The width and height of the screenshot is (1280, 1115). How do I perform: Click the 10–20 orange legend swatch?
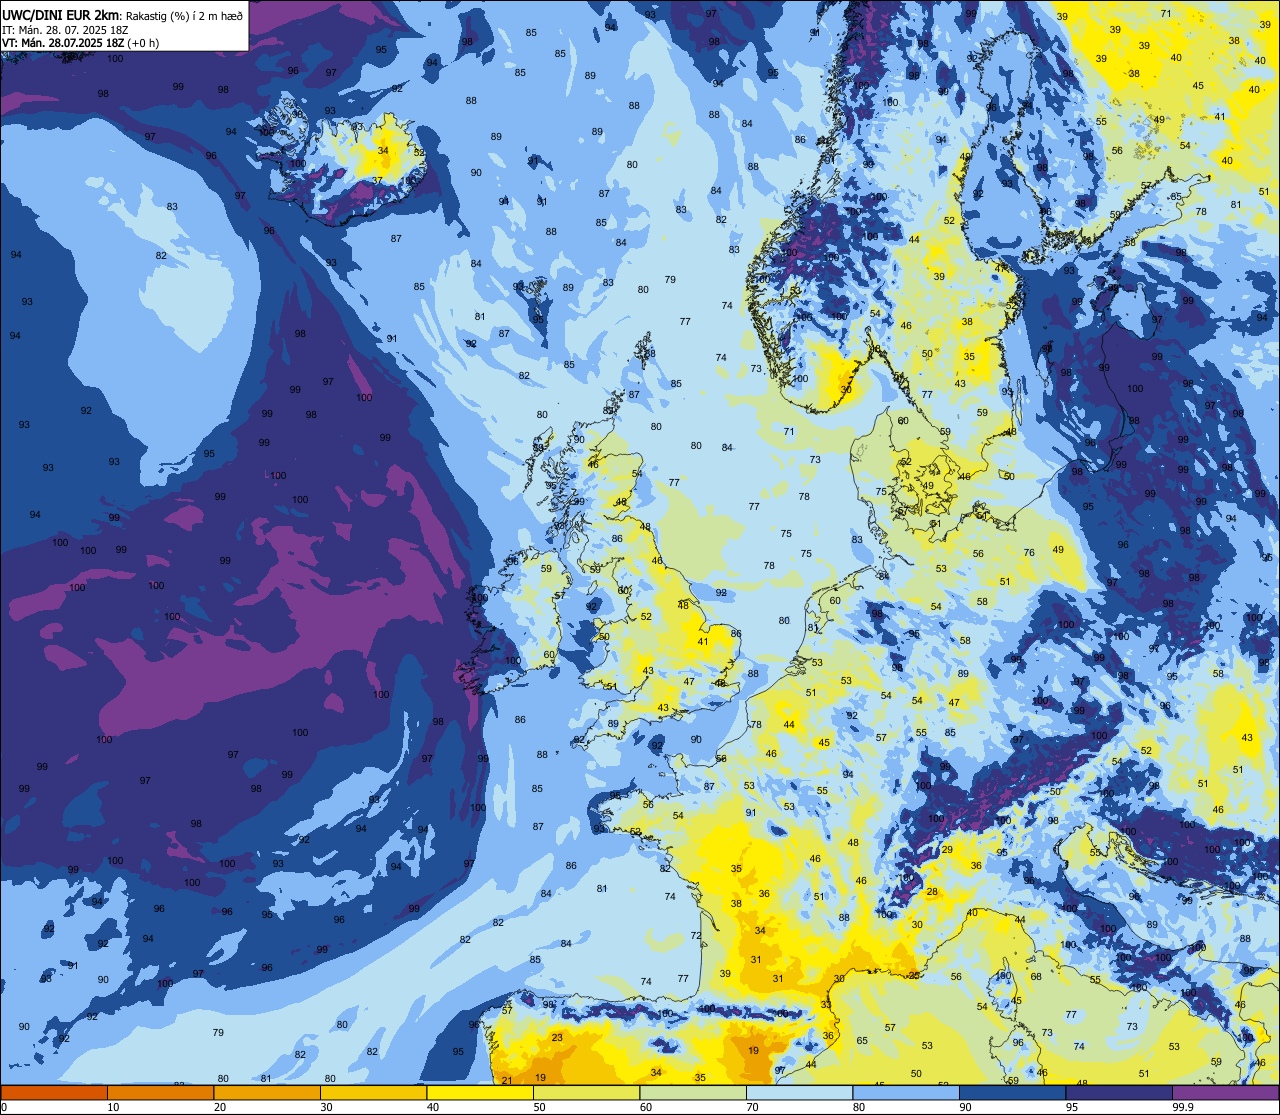(160, 1092)
